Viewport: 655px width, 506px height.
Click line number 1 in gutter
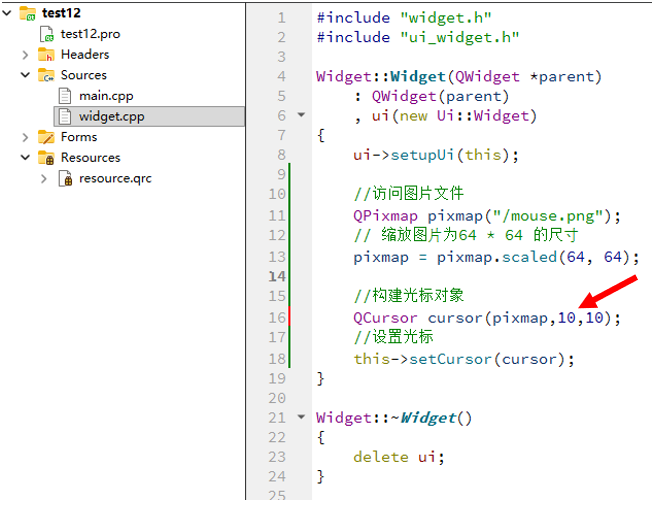point(282,18)
